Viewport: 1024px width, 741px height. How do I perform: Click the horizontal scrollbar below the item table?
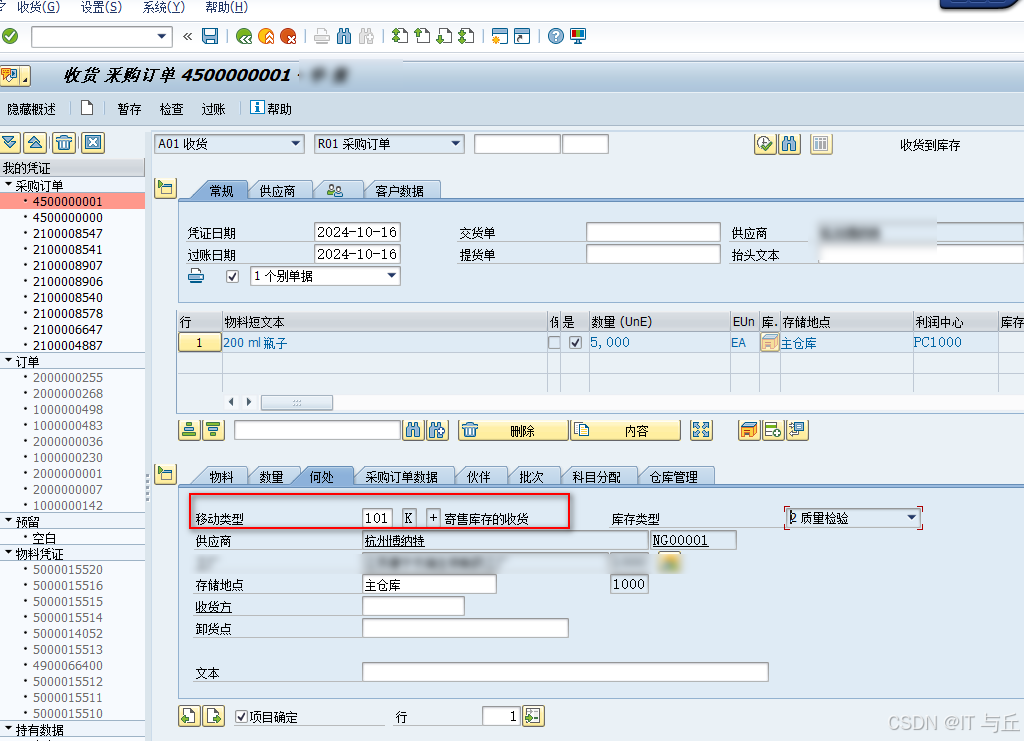[296, 401]
